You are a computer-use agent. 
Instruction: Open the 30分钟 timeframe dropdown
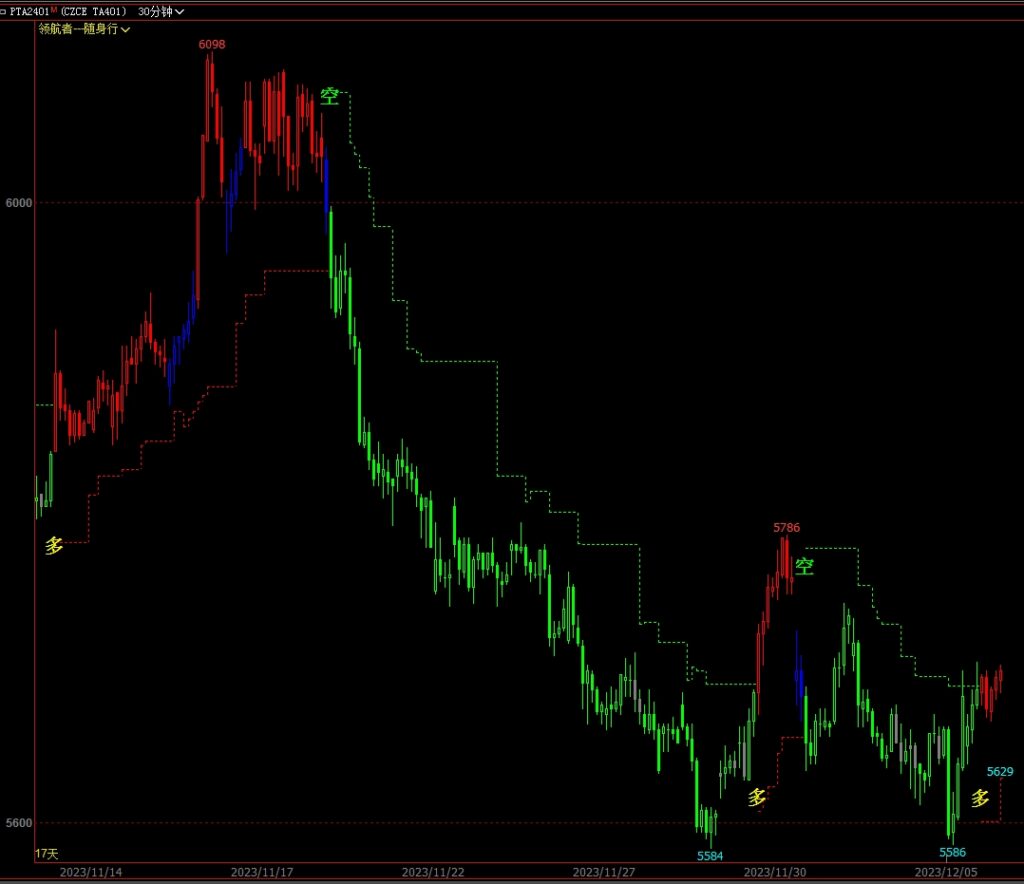click(x=161, y=11)
